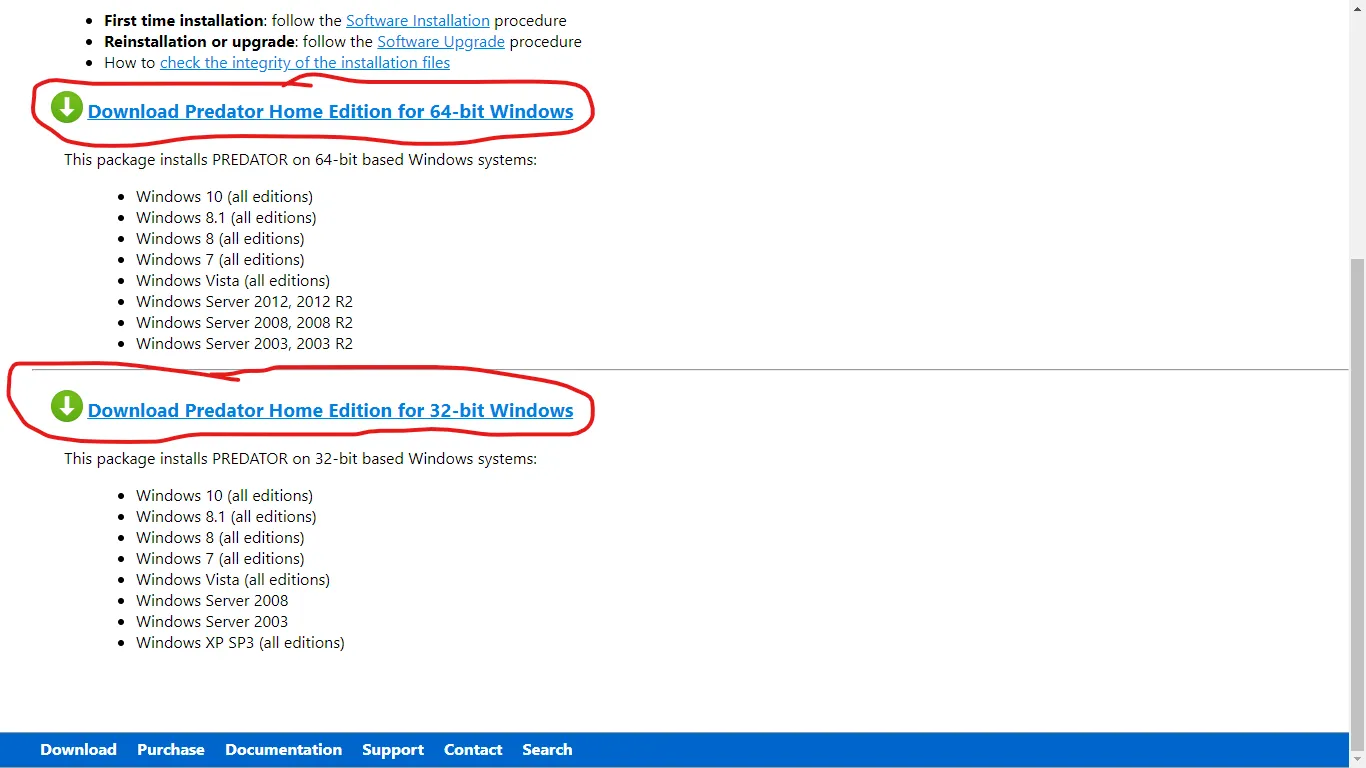
Task: Open the Software Installation procedure link
Action: [x=417, y=20]
